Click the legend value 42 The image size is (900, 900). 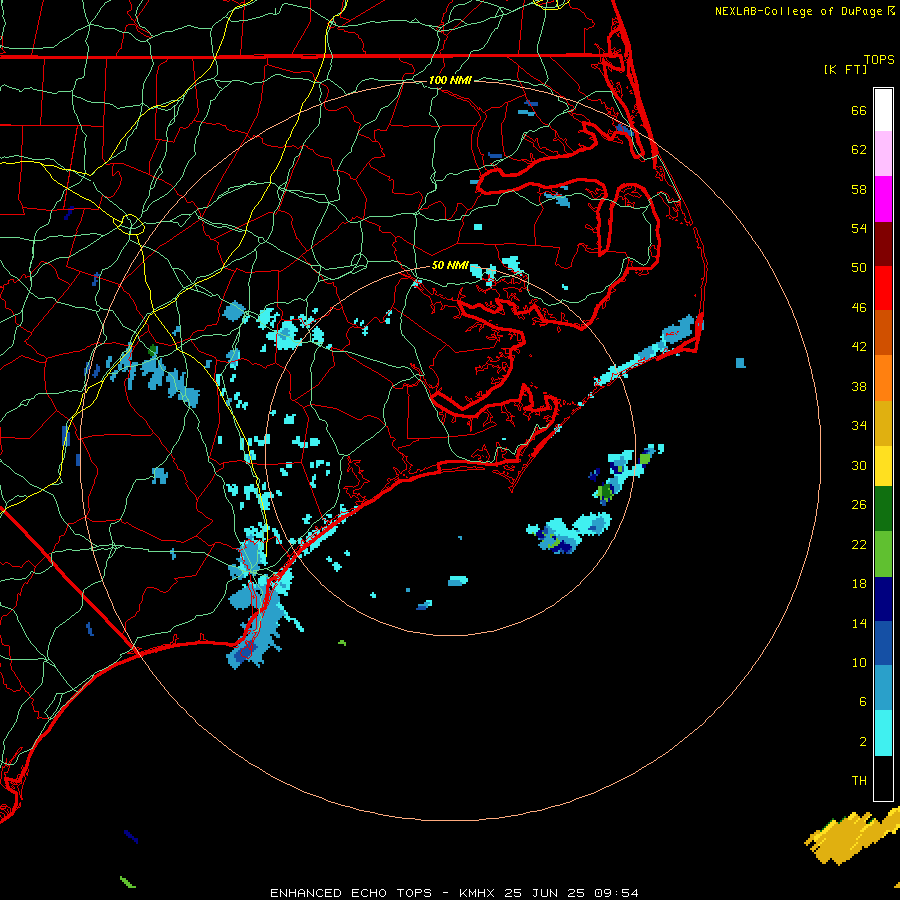pyautogui.click(x=859, y=347)
